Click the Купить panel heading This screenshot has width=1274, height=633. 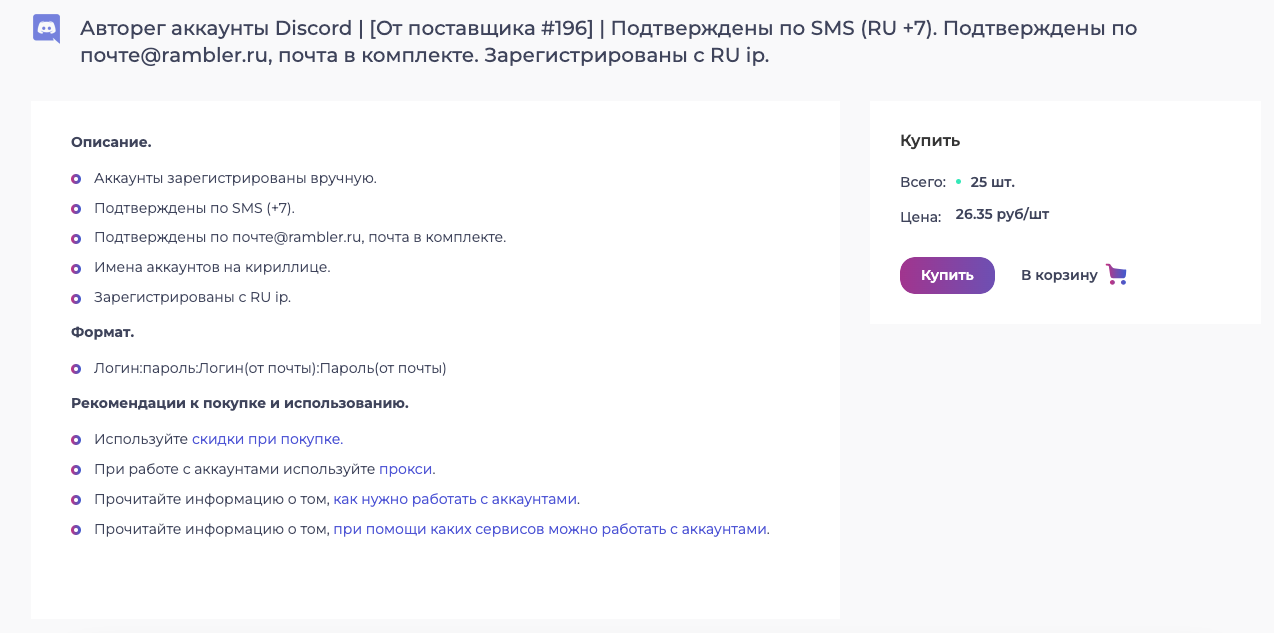pyautogui.click(x=930, y=141)
